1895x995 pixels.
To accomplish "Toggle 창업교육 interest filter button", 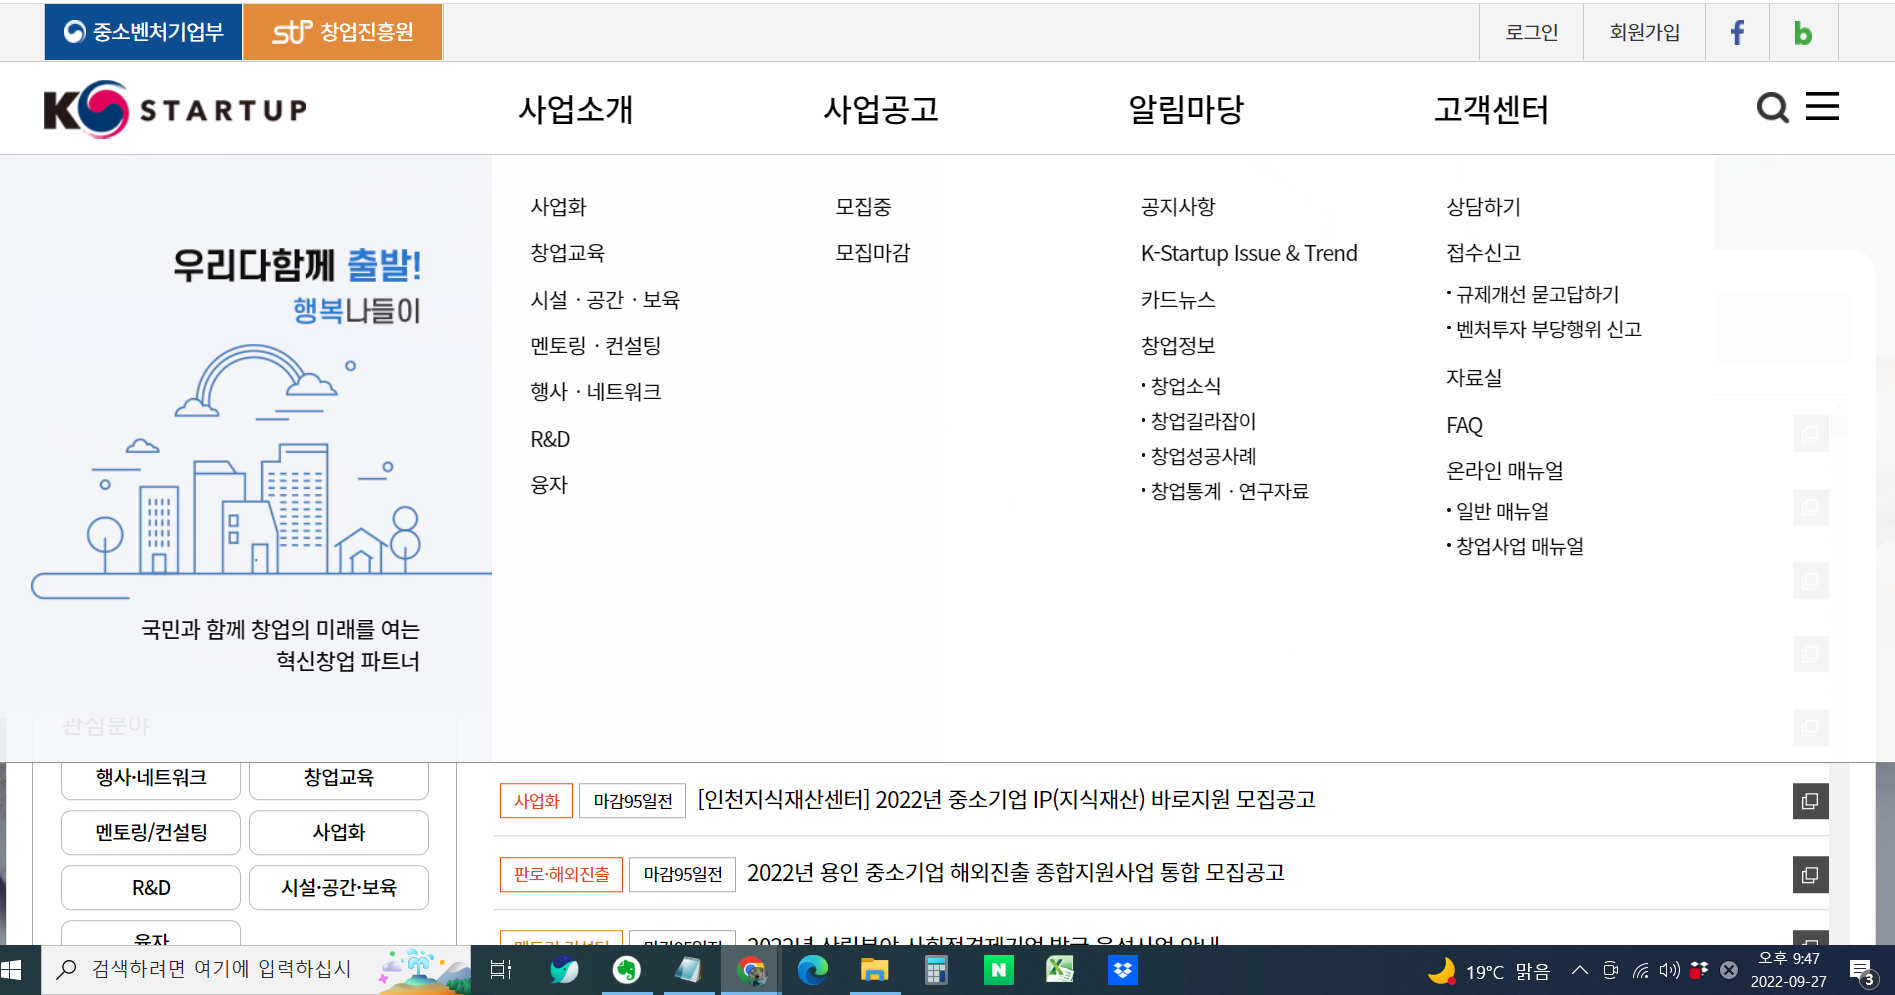I will click(339, 778).
